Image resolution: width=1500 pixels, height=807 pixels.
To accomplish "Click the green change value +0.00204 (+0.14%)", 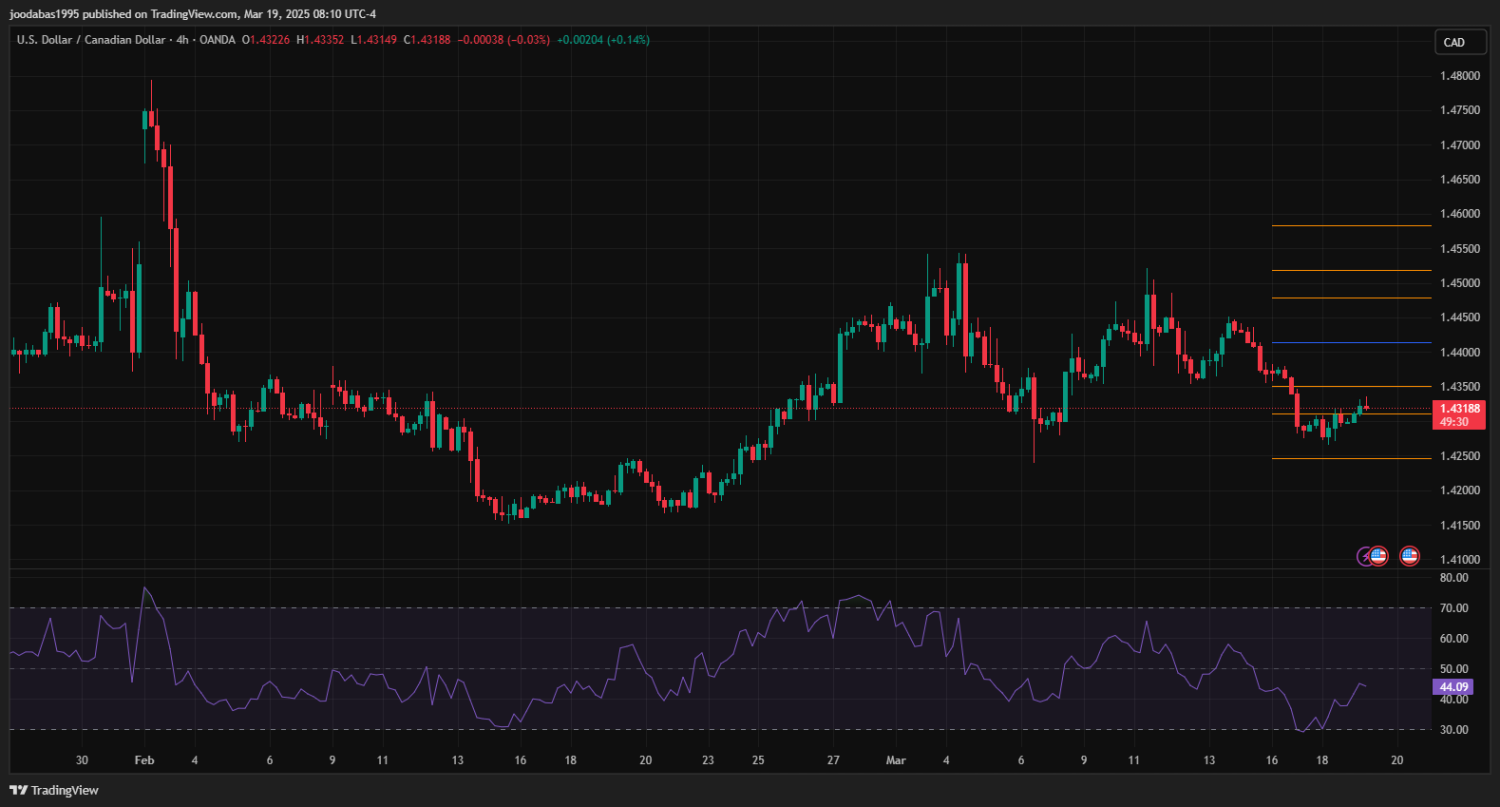I will click(603, 40).
